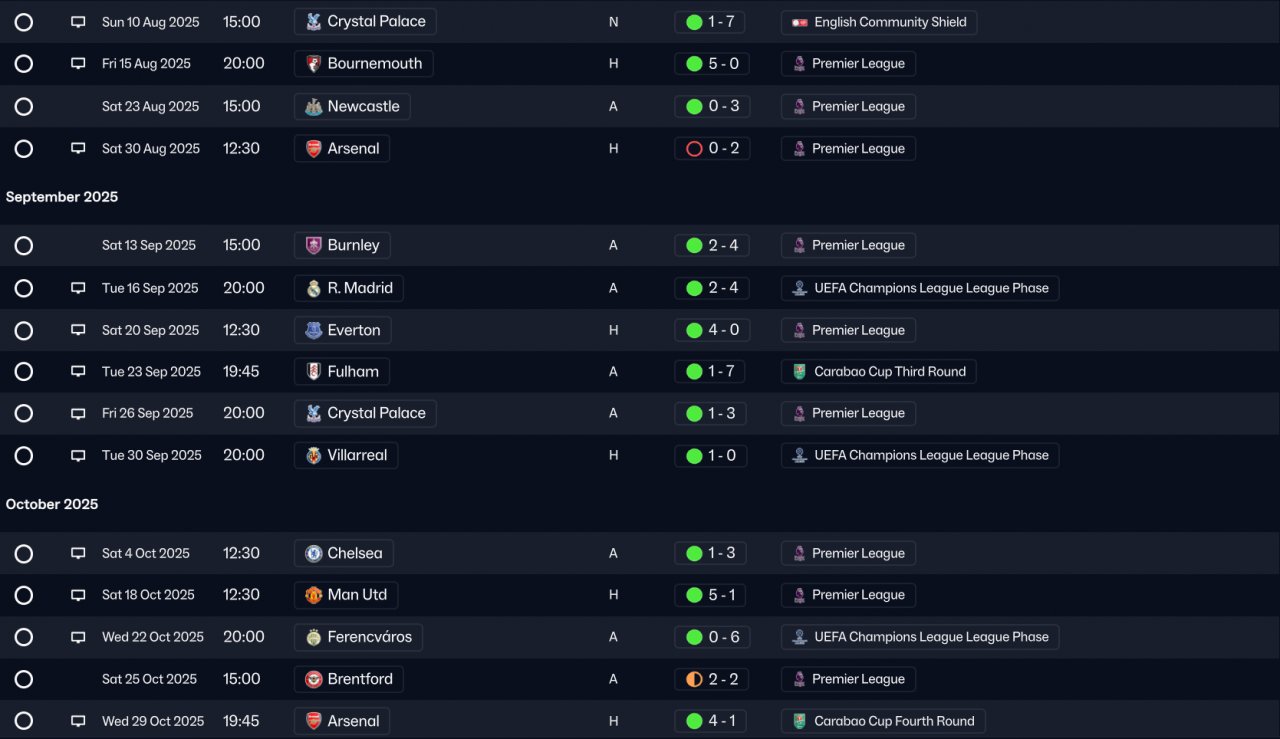Click the orange draw indicator for Brentford match

pos(694,679)
